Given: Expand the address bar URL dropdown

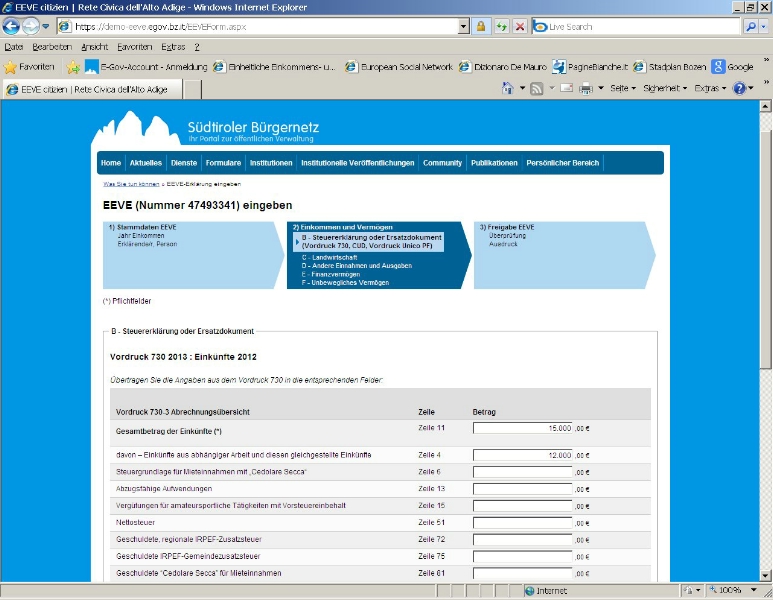Looking at the screenshot, I should pyautogui.click(x=465, y=26).
